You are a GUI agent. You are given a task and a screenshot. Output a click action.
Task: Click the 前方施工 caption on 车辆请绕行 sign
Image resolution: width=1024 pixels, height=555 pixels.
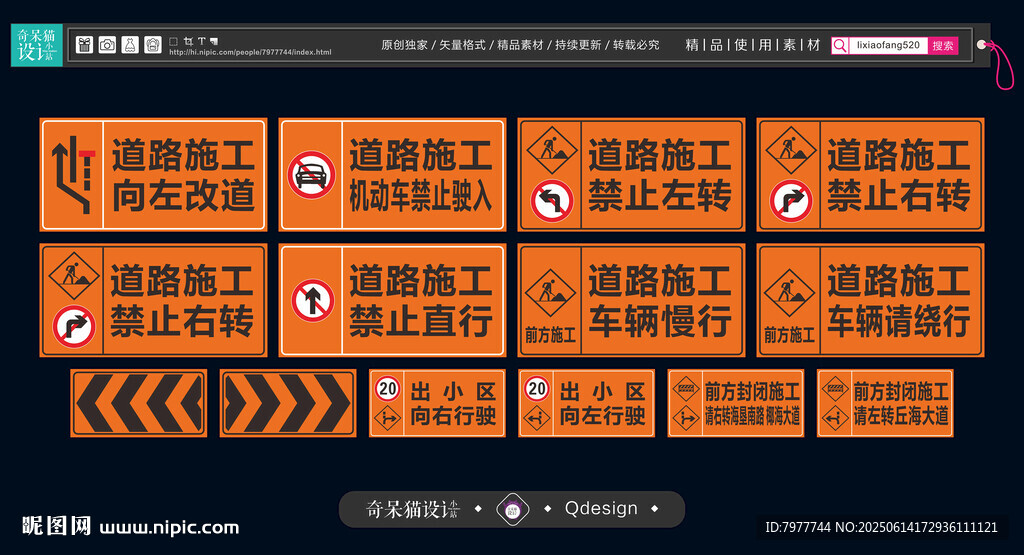[790, 336]
